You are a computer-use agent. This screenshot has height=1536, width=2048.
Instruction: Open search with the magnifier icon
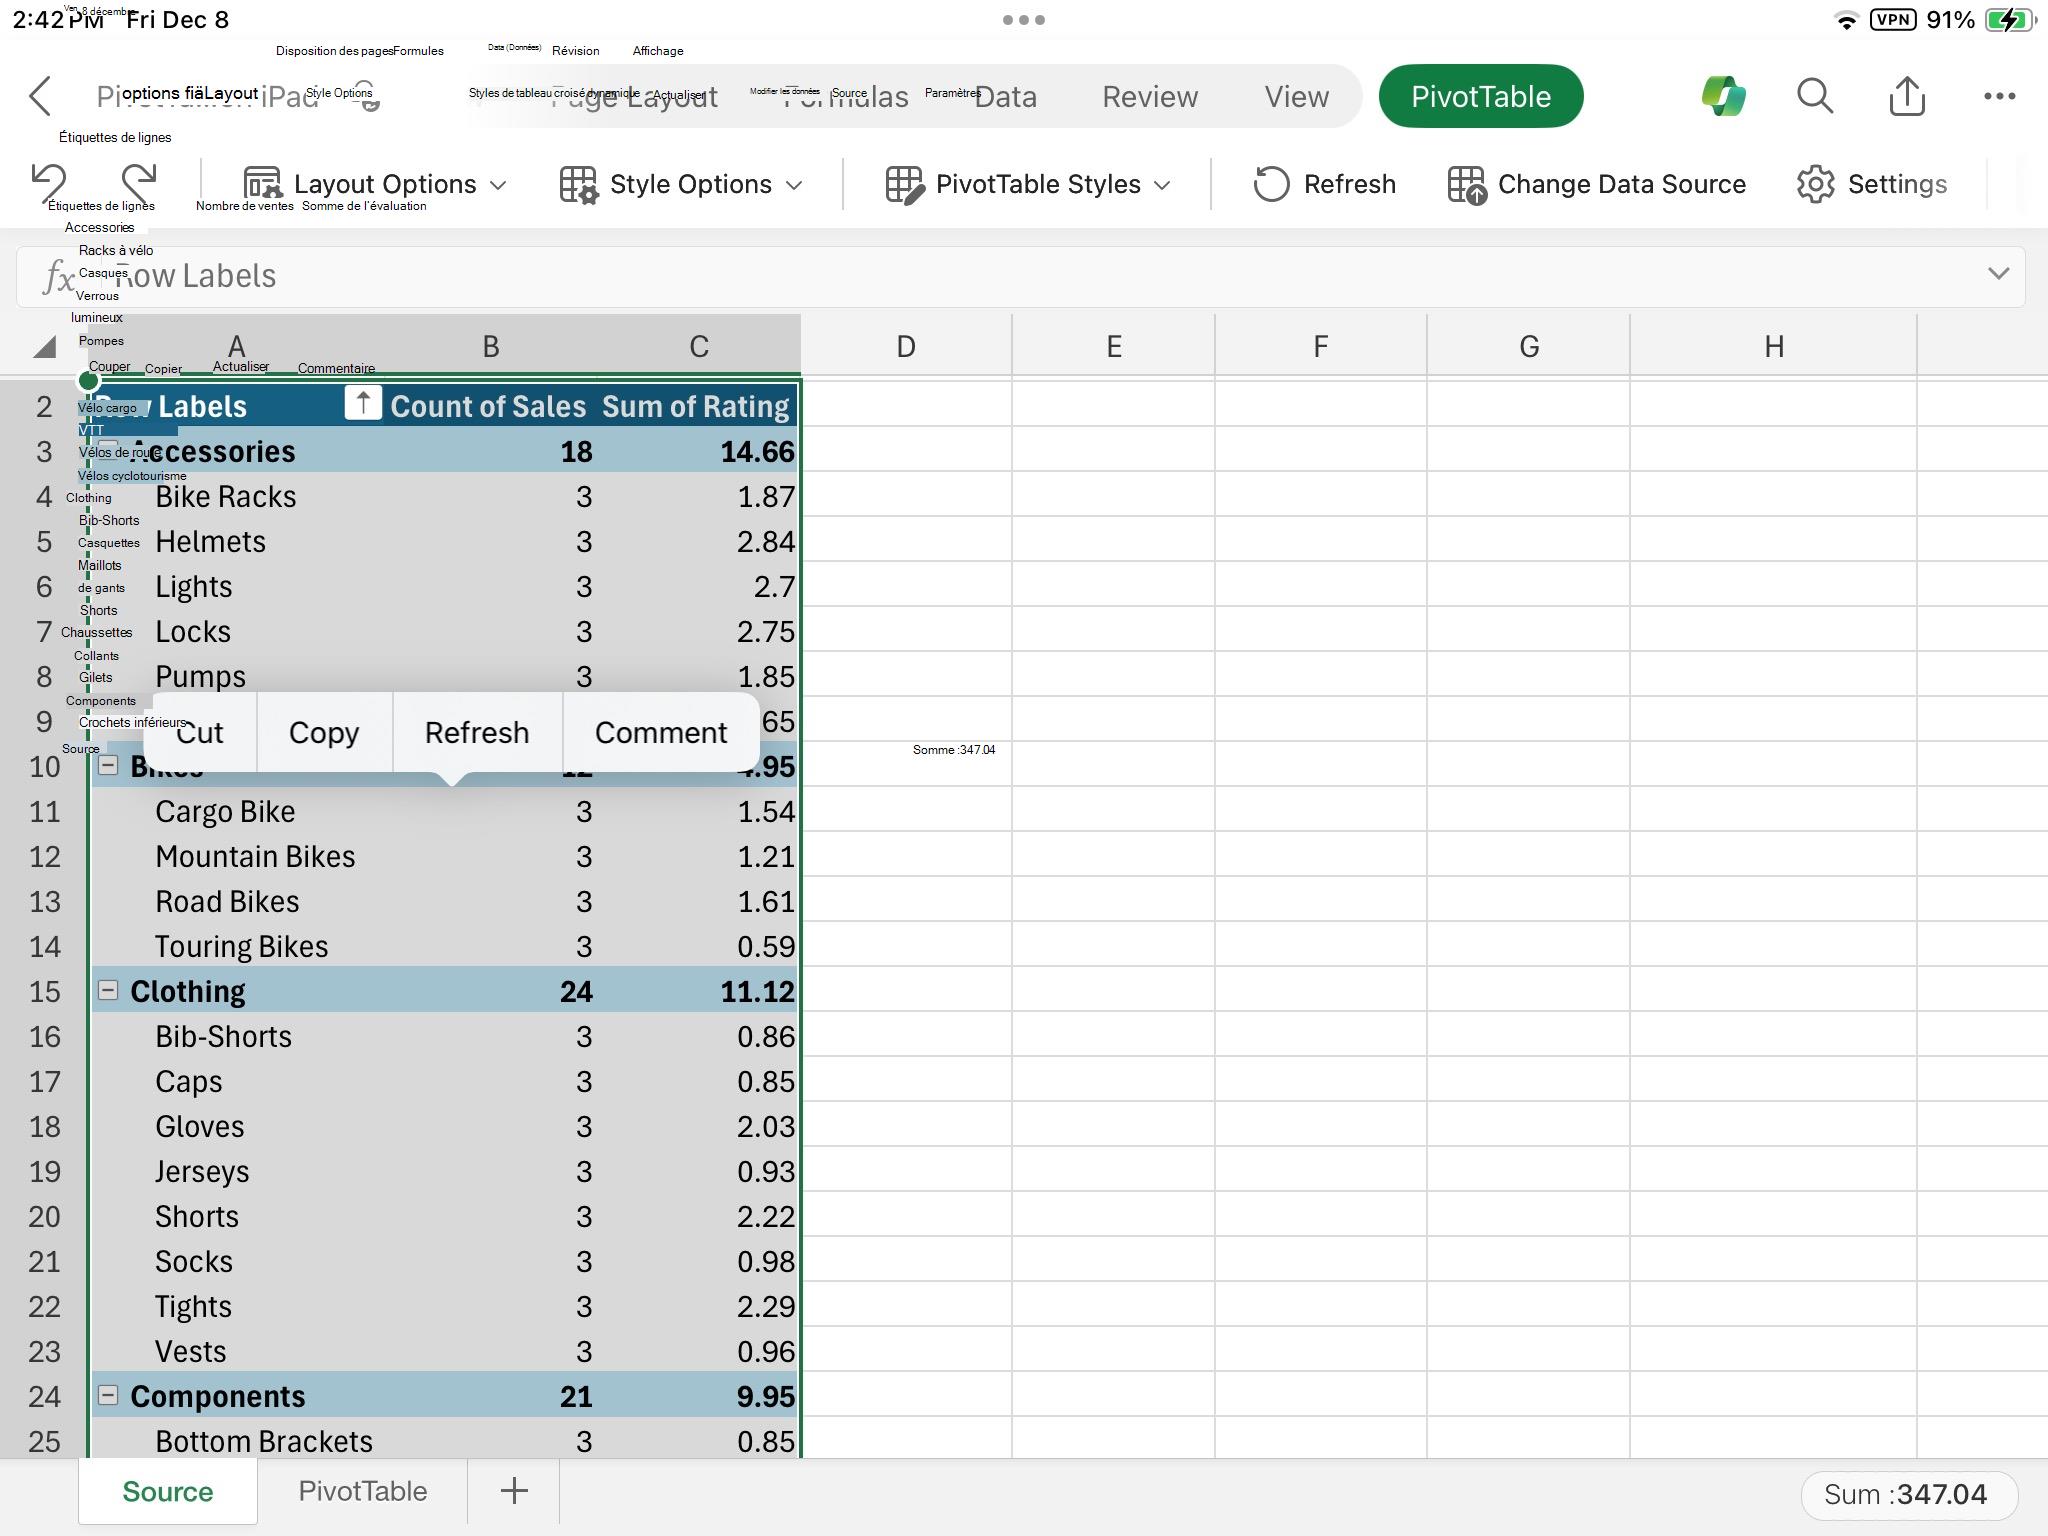[1815, 96]
